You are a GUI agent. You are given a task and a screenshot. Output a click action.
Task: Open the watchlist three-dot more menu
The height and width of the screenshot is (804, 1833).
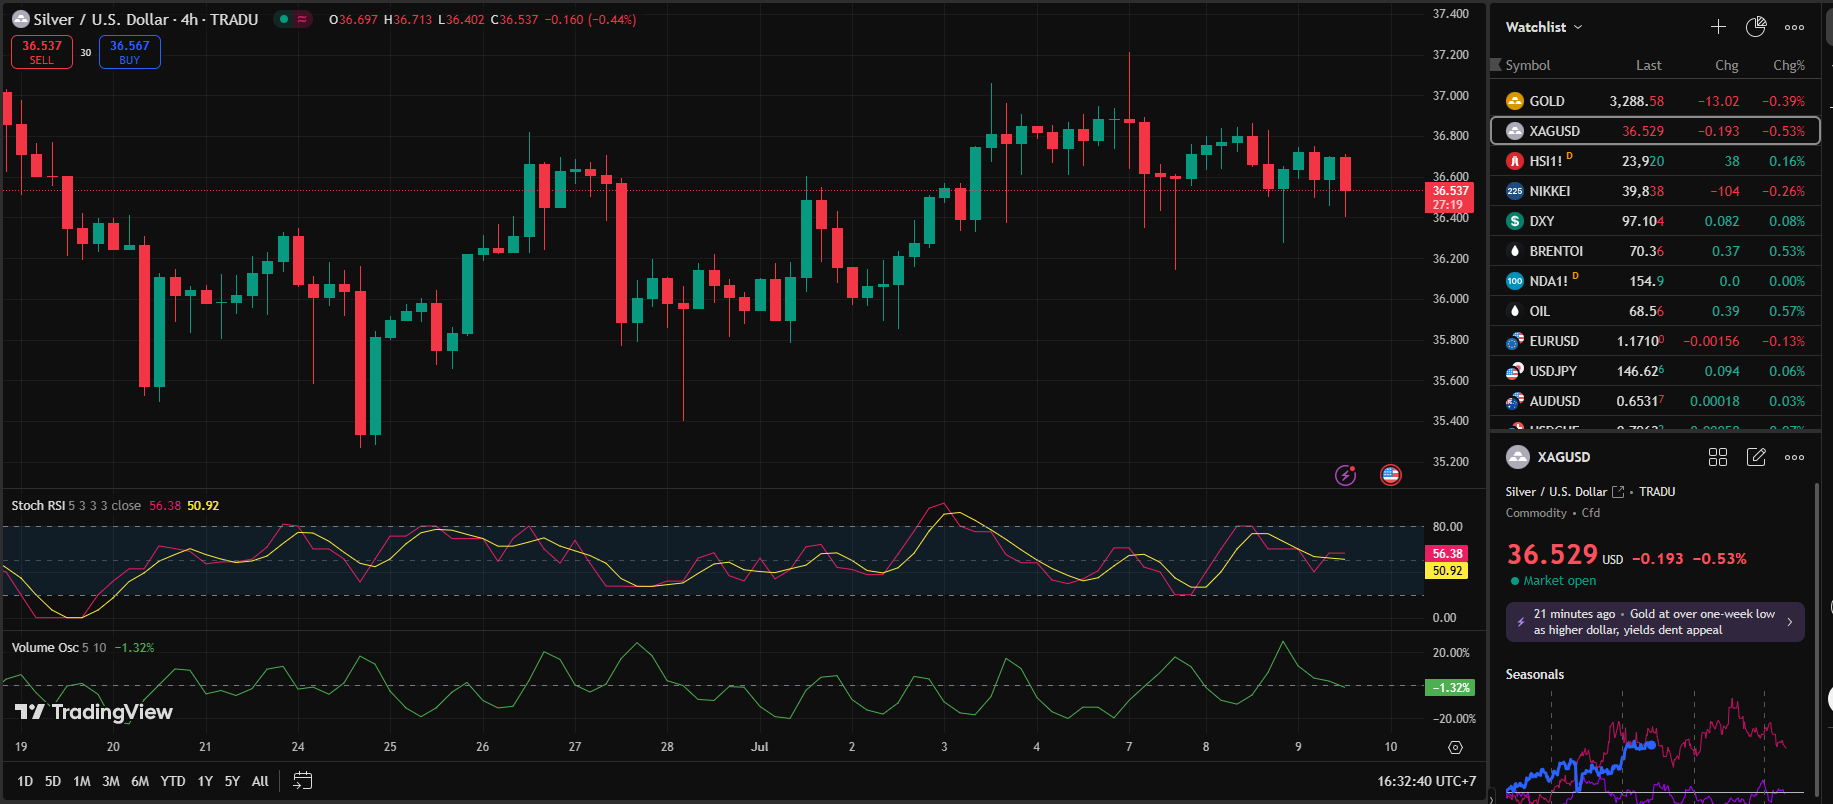coord(1795,27)
